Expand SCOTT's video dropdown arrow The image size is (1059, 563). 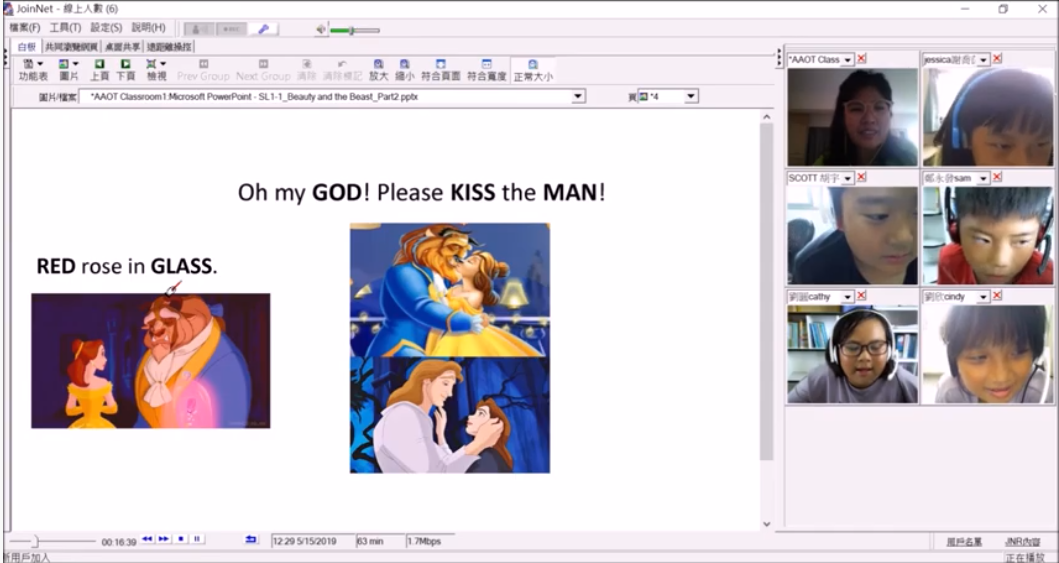848,179
